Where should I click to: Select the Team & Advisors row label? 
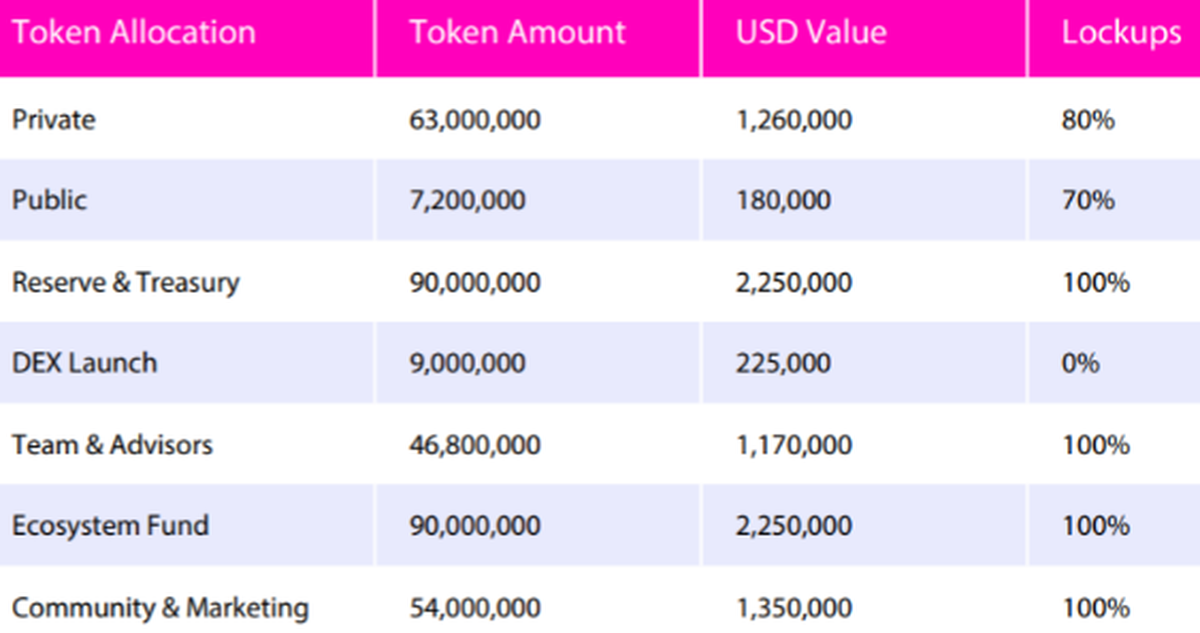[112, 444]
